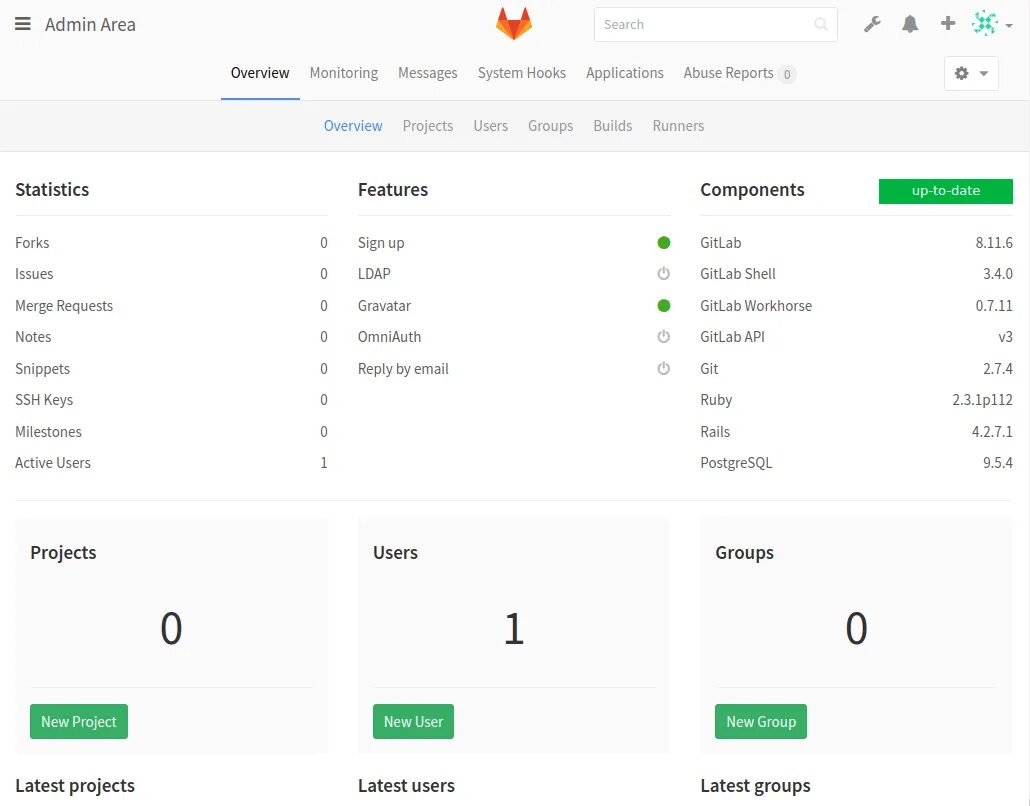Click the SSH Keys statistic label
The image size is (1030, 806).
(44, 399)
